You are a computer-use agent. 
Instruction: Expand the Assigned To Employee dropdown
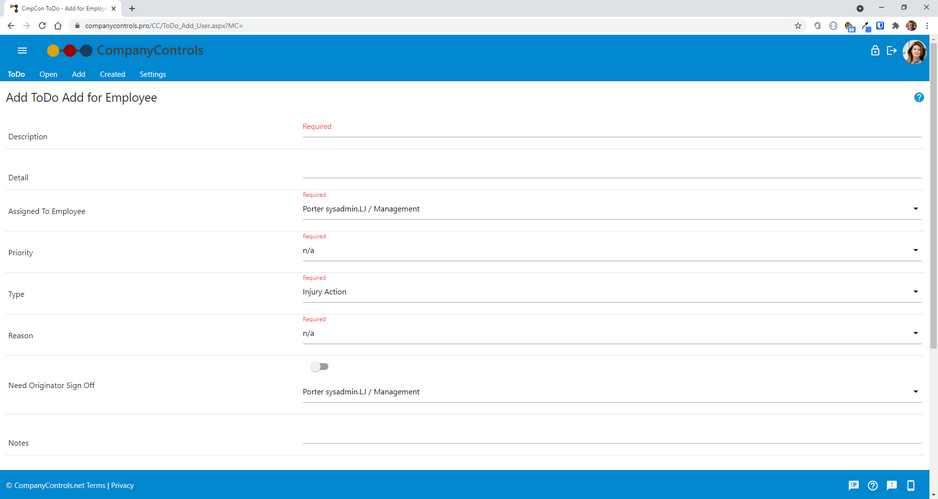pyautogui.click(x=611, y=209)
